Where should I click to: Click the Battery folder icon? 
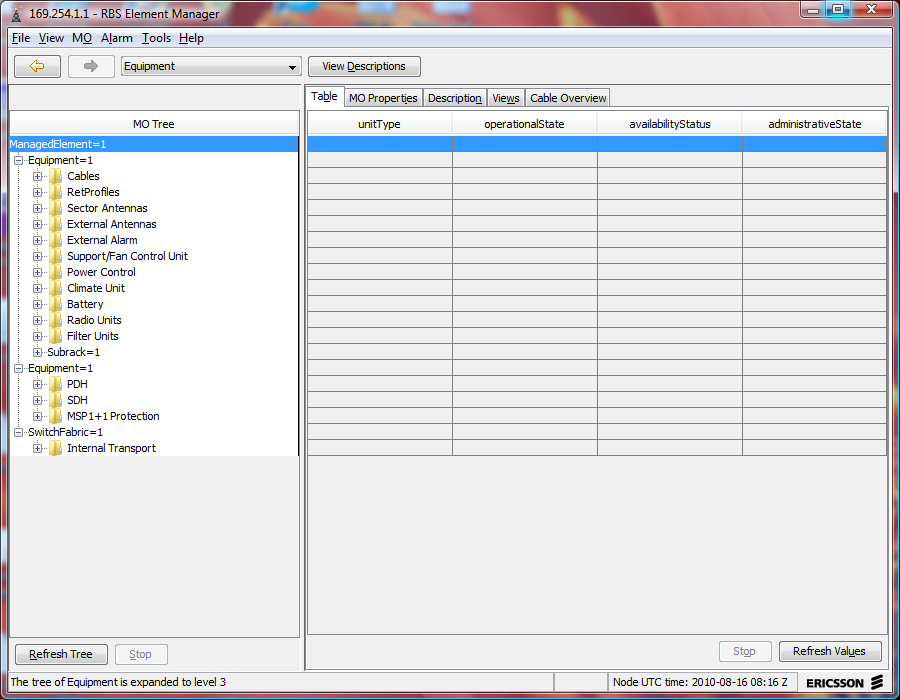(56, 304)
